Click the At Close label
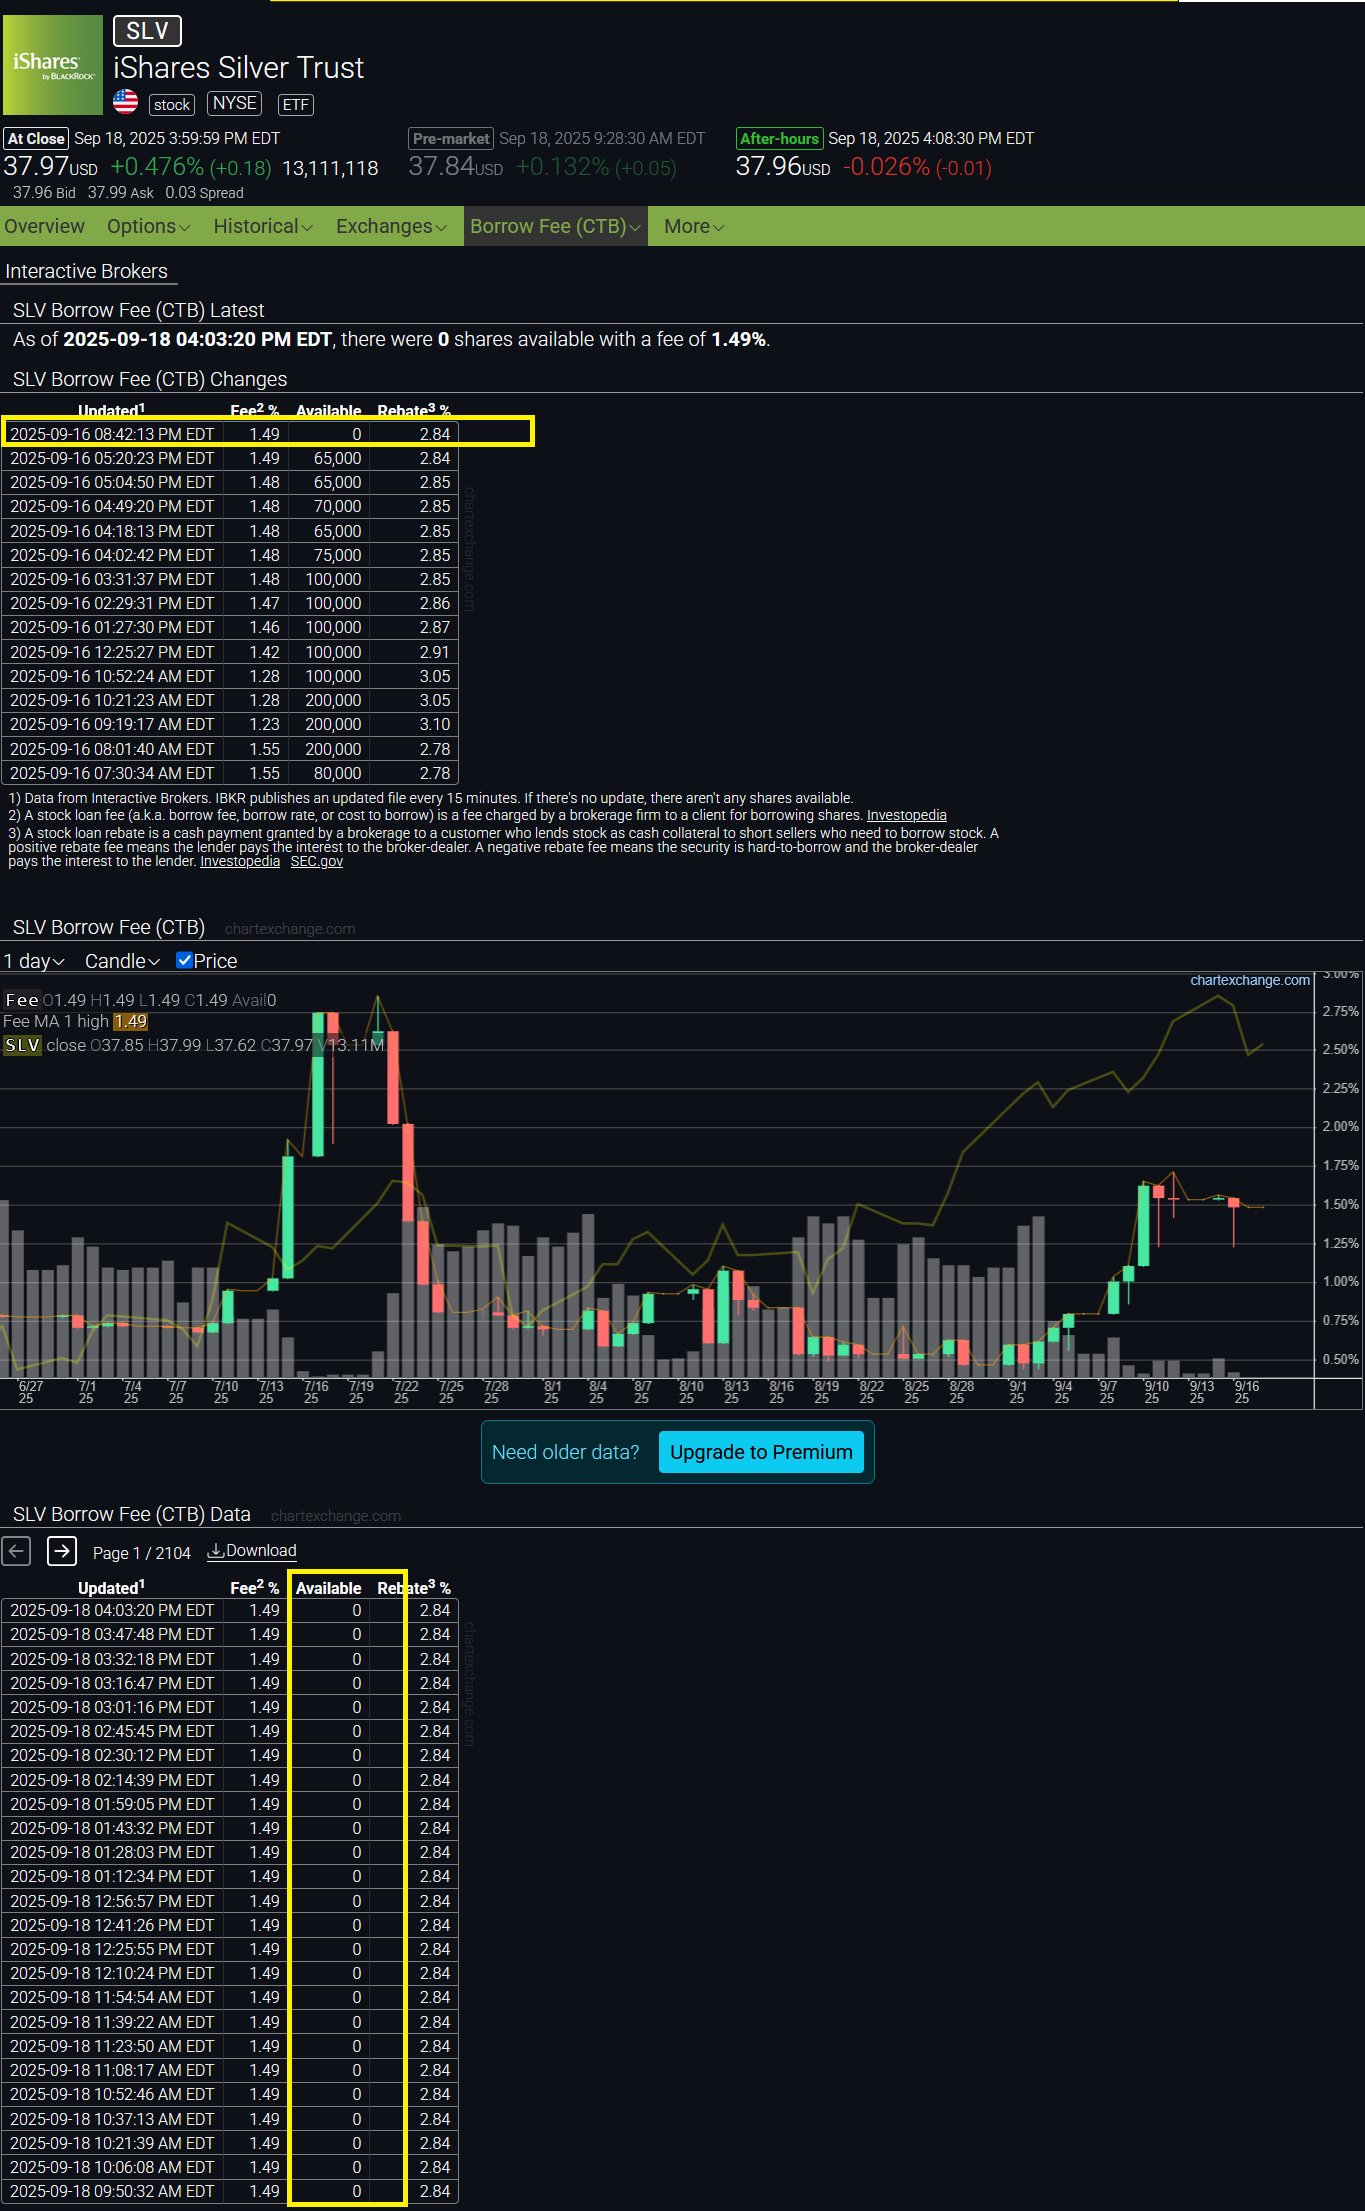Screen dimensions: 1365x2211 pos(36,139)
